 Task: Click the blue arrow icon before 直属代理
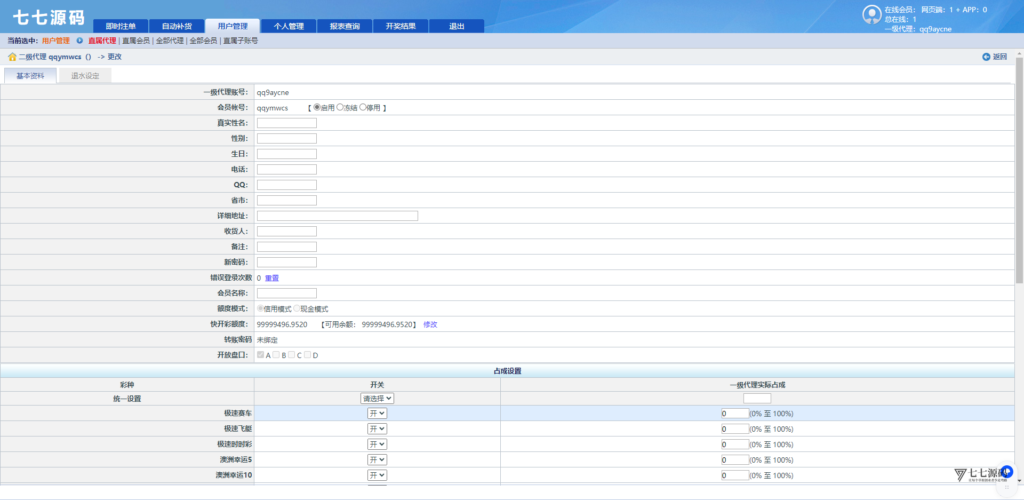pos(79,41)
